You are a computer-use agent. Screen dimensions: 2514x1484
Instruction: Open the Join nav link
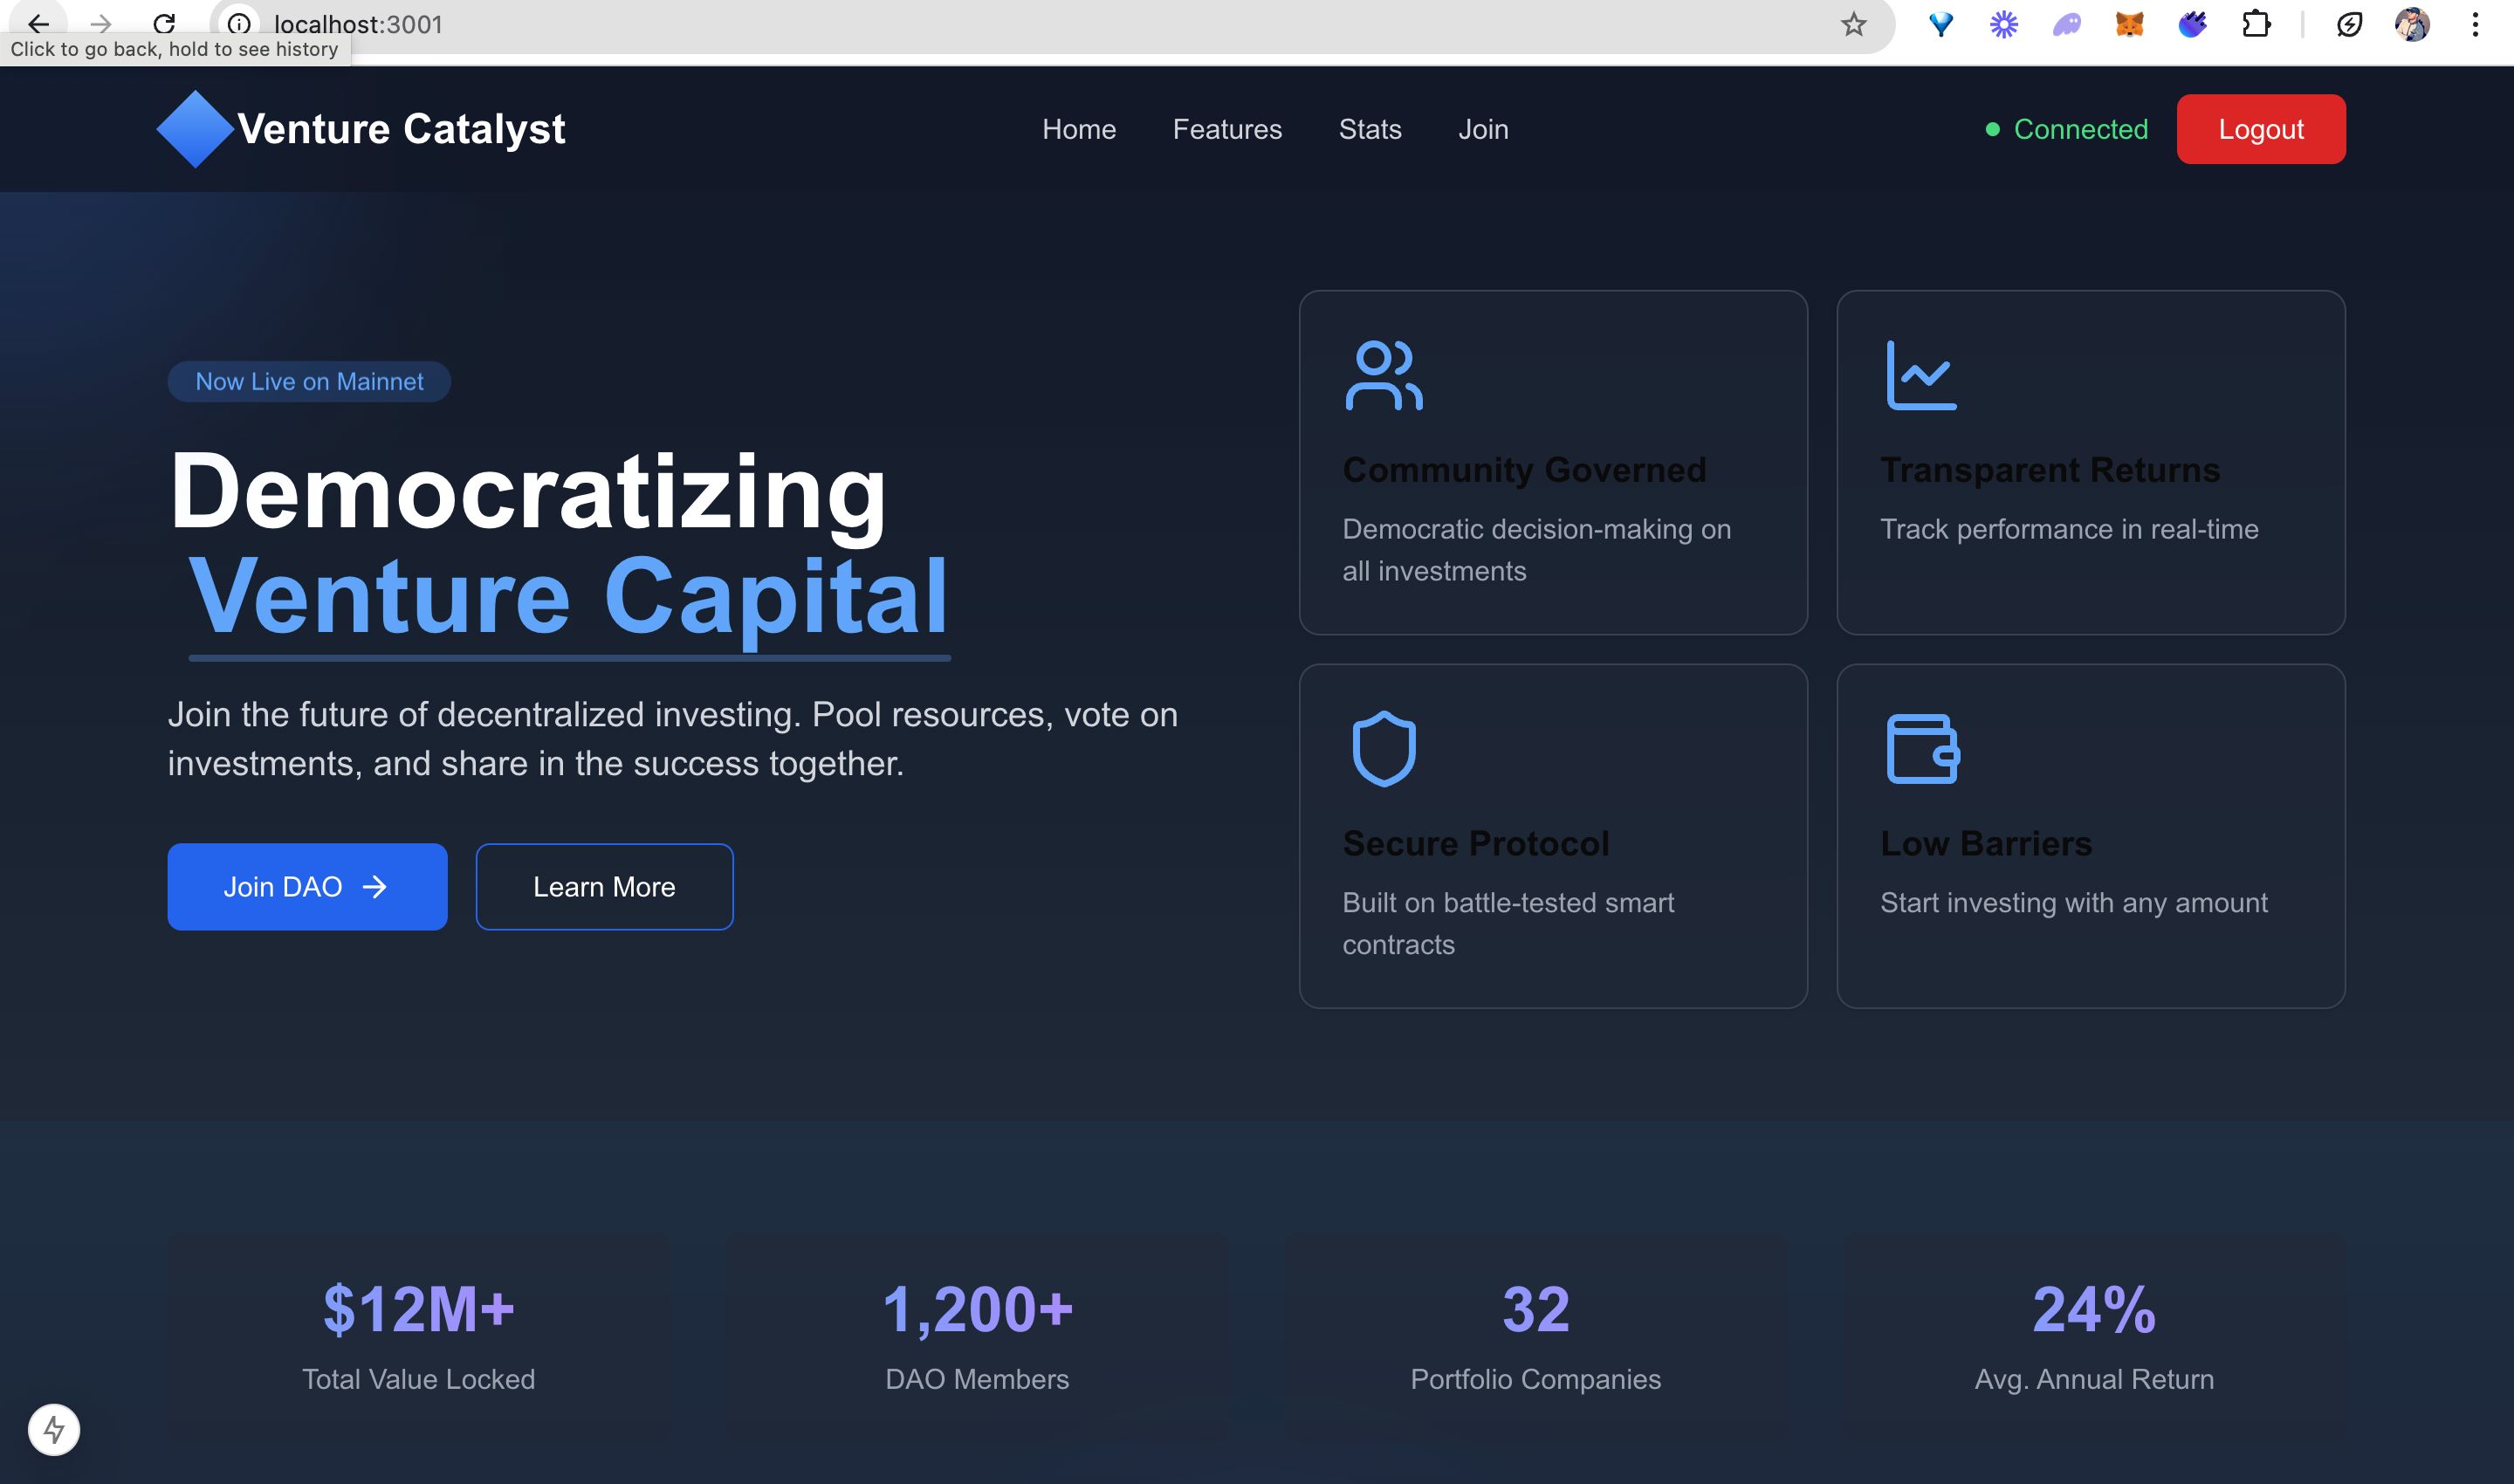coord(1483,129)
